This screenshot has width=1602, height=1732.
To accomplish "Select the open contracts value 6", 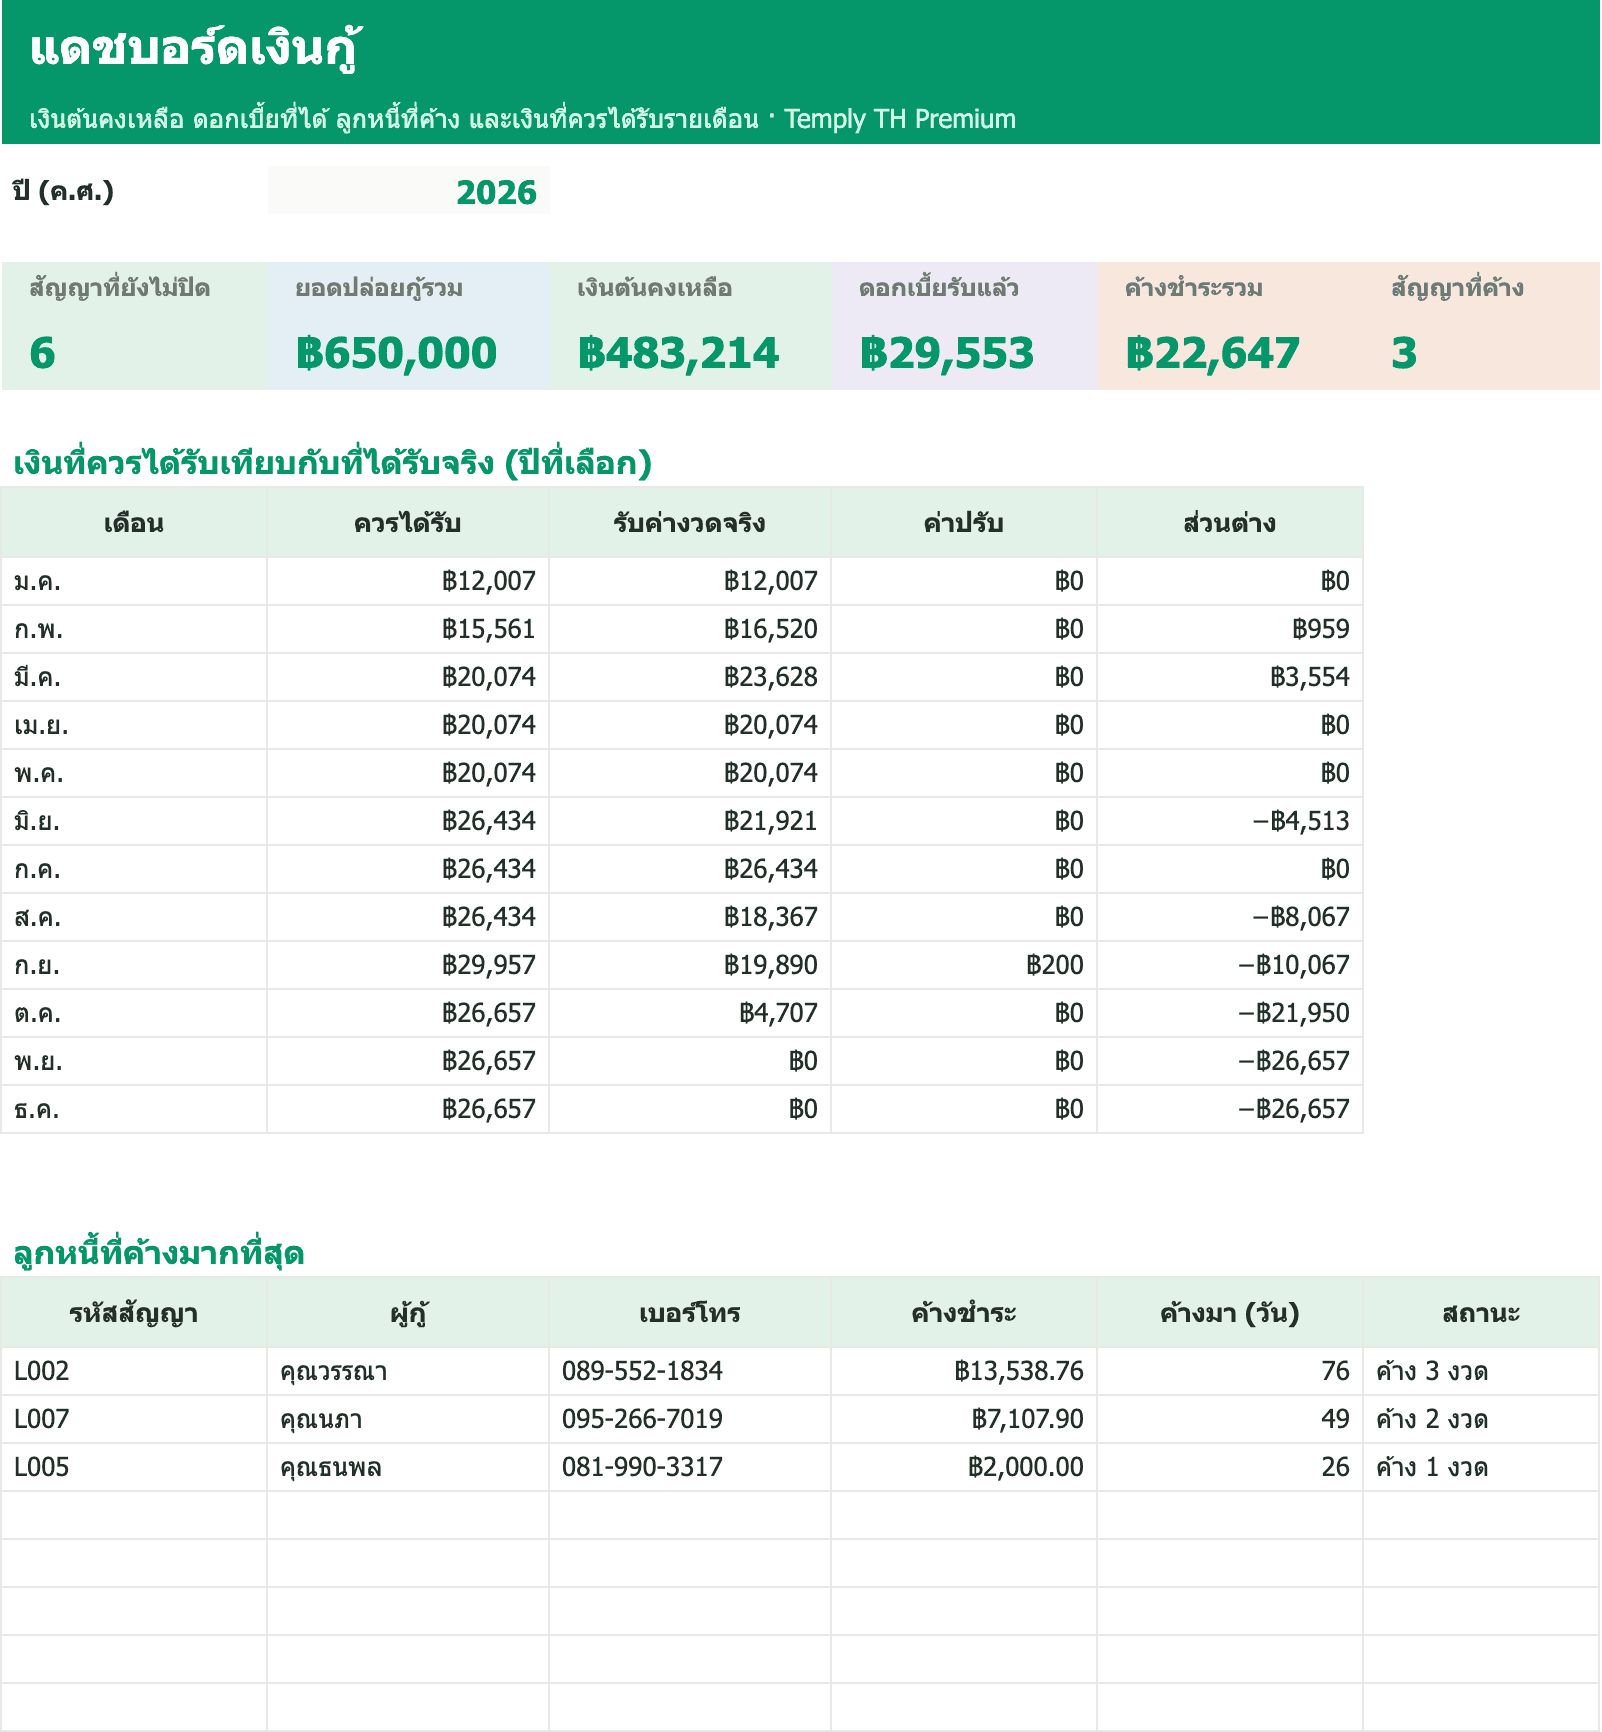I will [x=42, y=353].
